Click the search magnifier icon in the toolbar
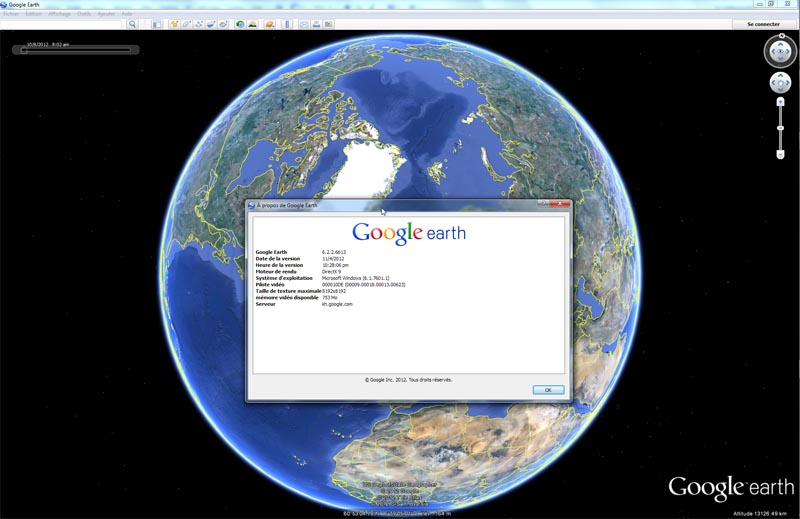 pyautogui.click(x=132, y=24)
